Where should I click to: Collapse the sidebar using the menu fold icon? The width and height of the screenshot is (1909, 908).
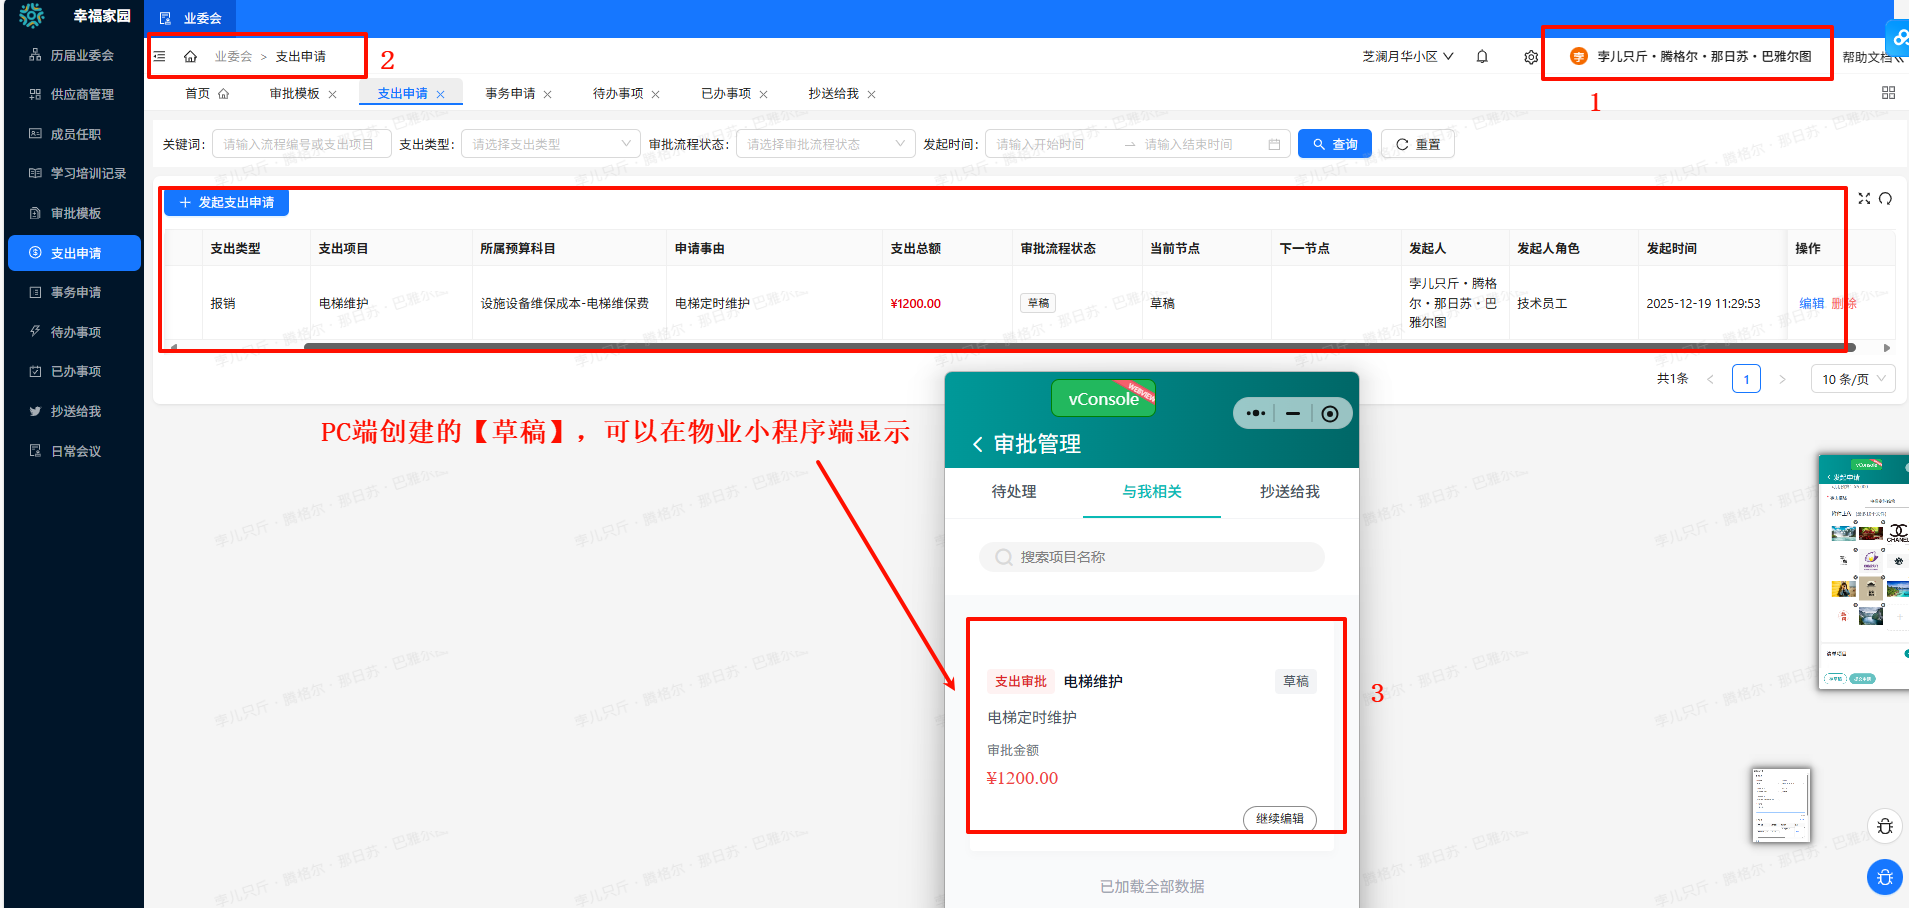point(160,57)
